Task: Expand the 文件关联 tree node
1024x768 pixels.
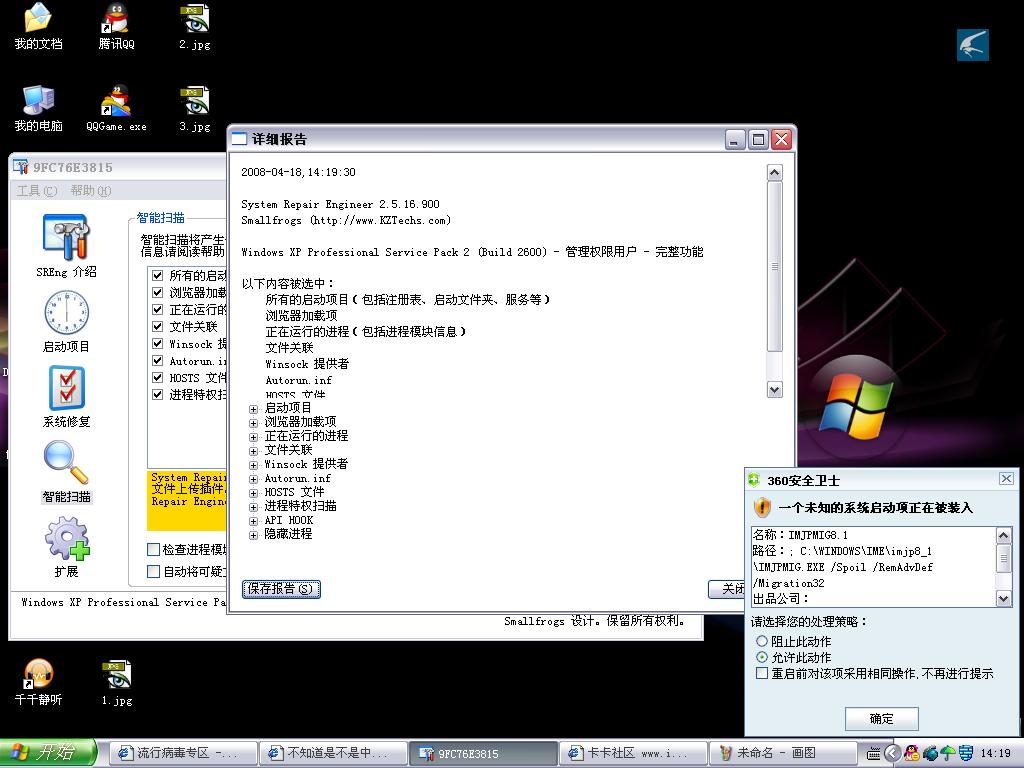Action: (253, 451)
